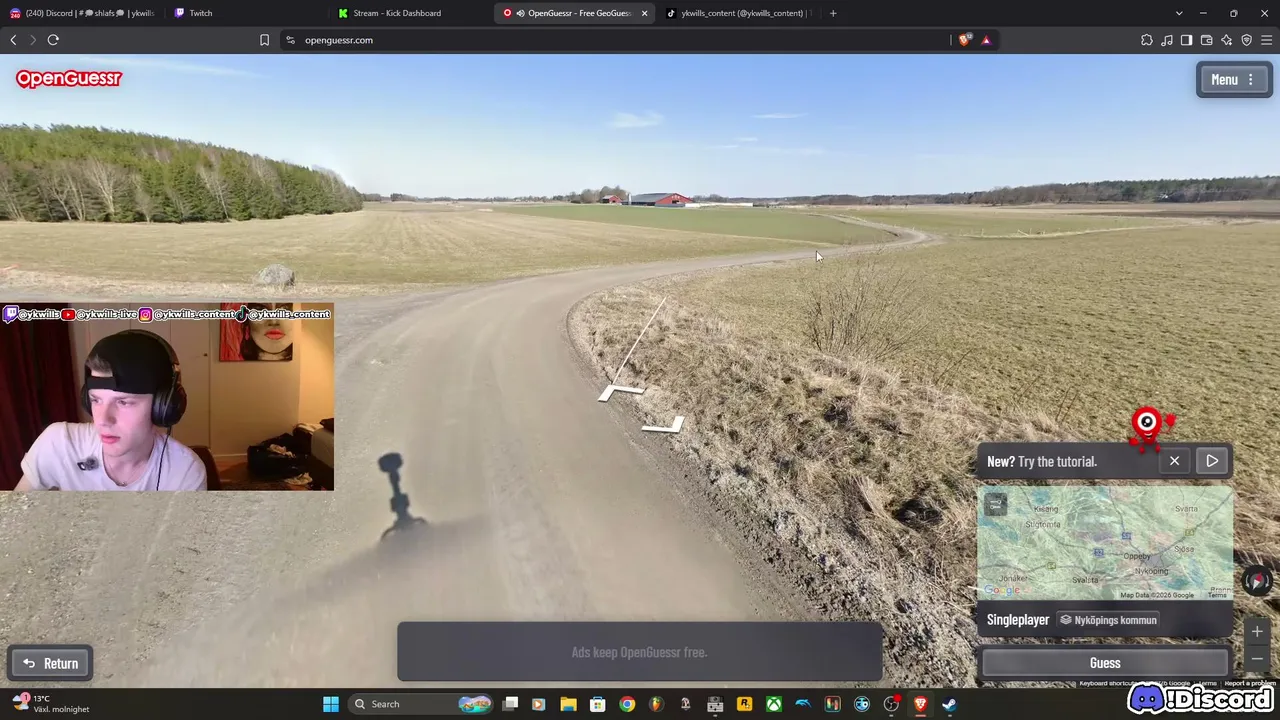1280x720 pixels.
Task: Open Rockstar Games Launcher from taskbar
Action: coord(744,704)
